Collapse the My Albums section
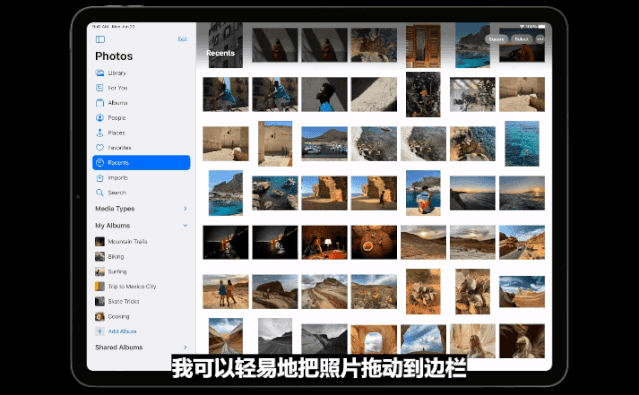This screenshot has height=395, width=639. click(185, 225)
